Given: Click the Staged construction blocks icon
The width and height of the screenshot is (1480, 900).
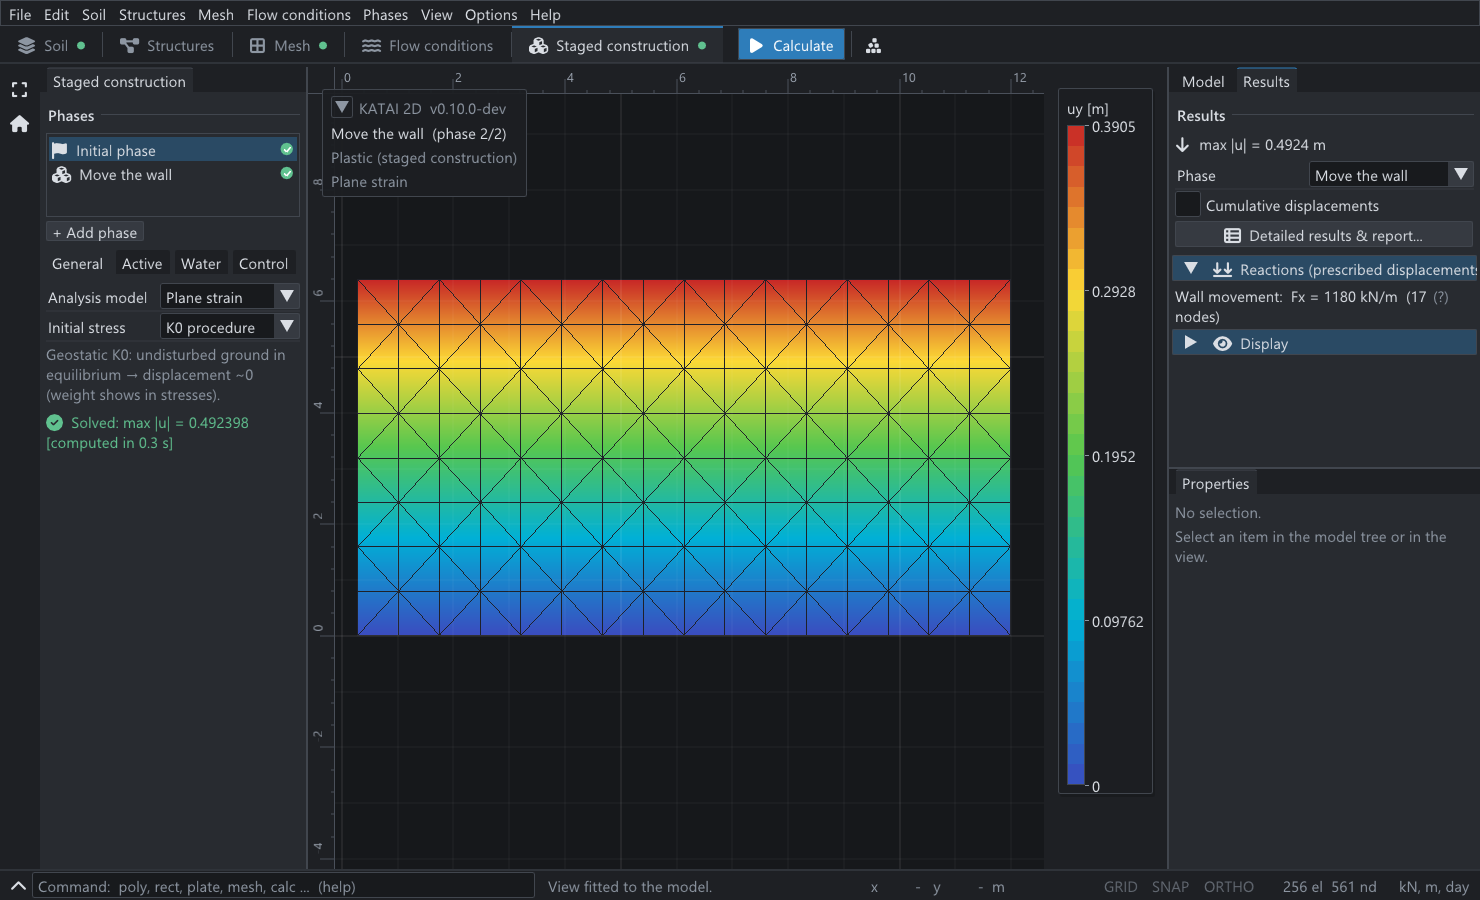Looking at the screenshot, I should click(x=538, y=46).
